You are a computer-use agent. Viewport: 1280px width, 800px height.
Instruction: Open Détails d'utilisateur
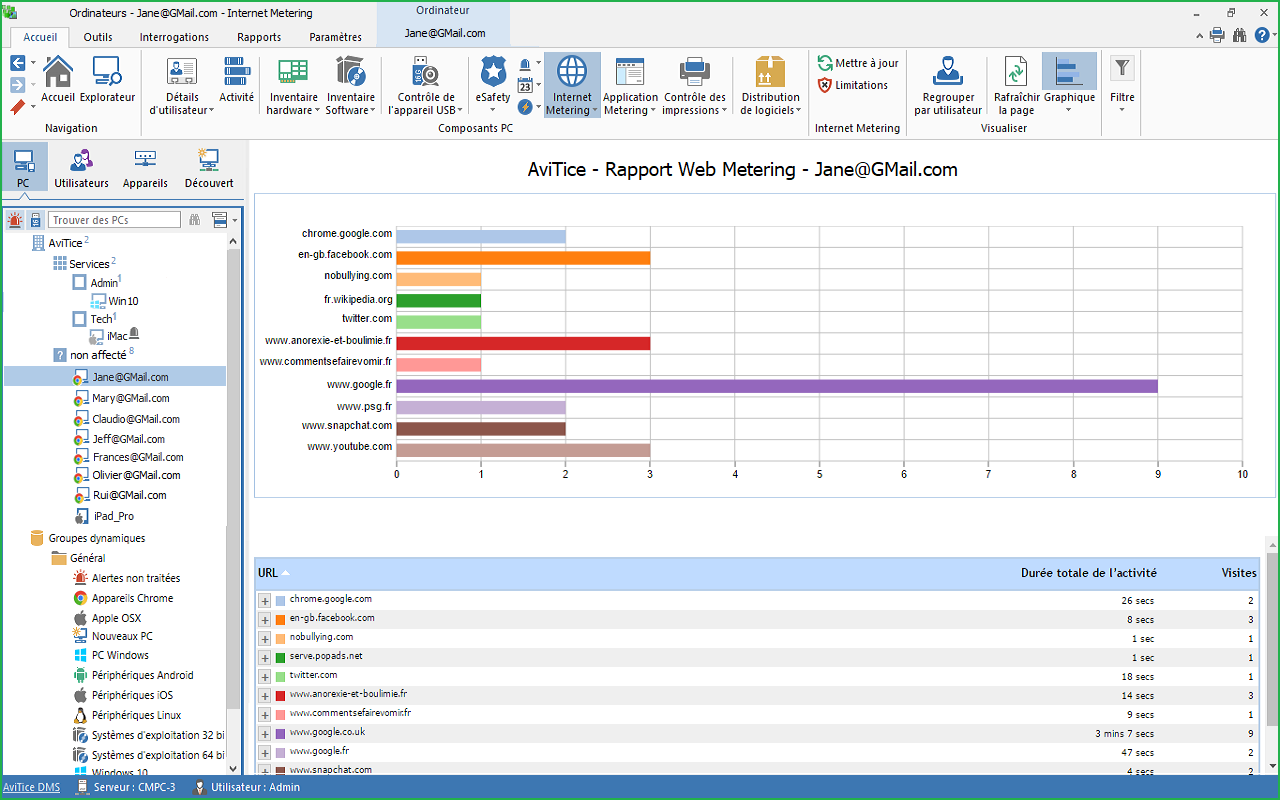181,86
